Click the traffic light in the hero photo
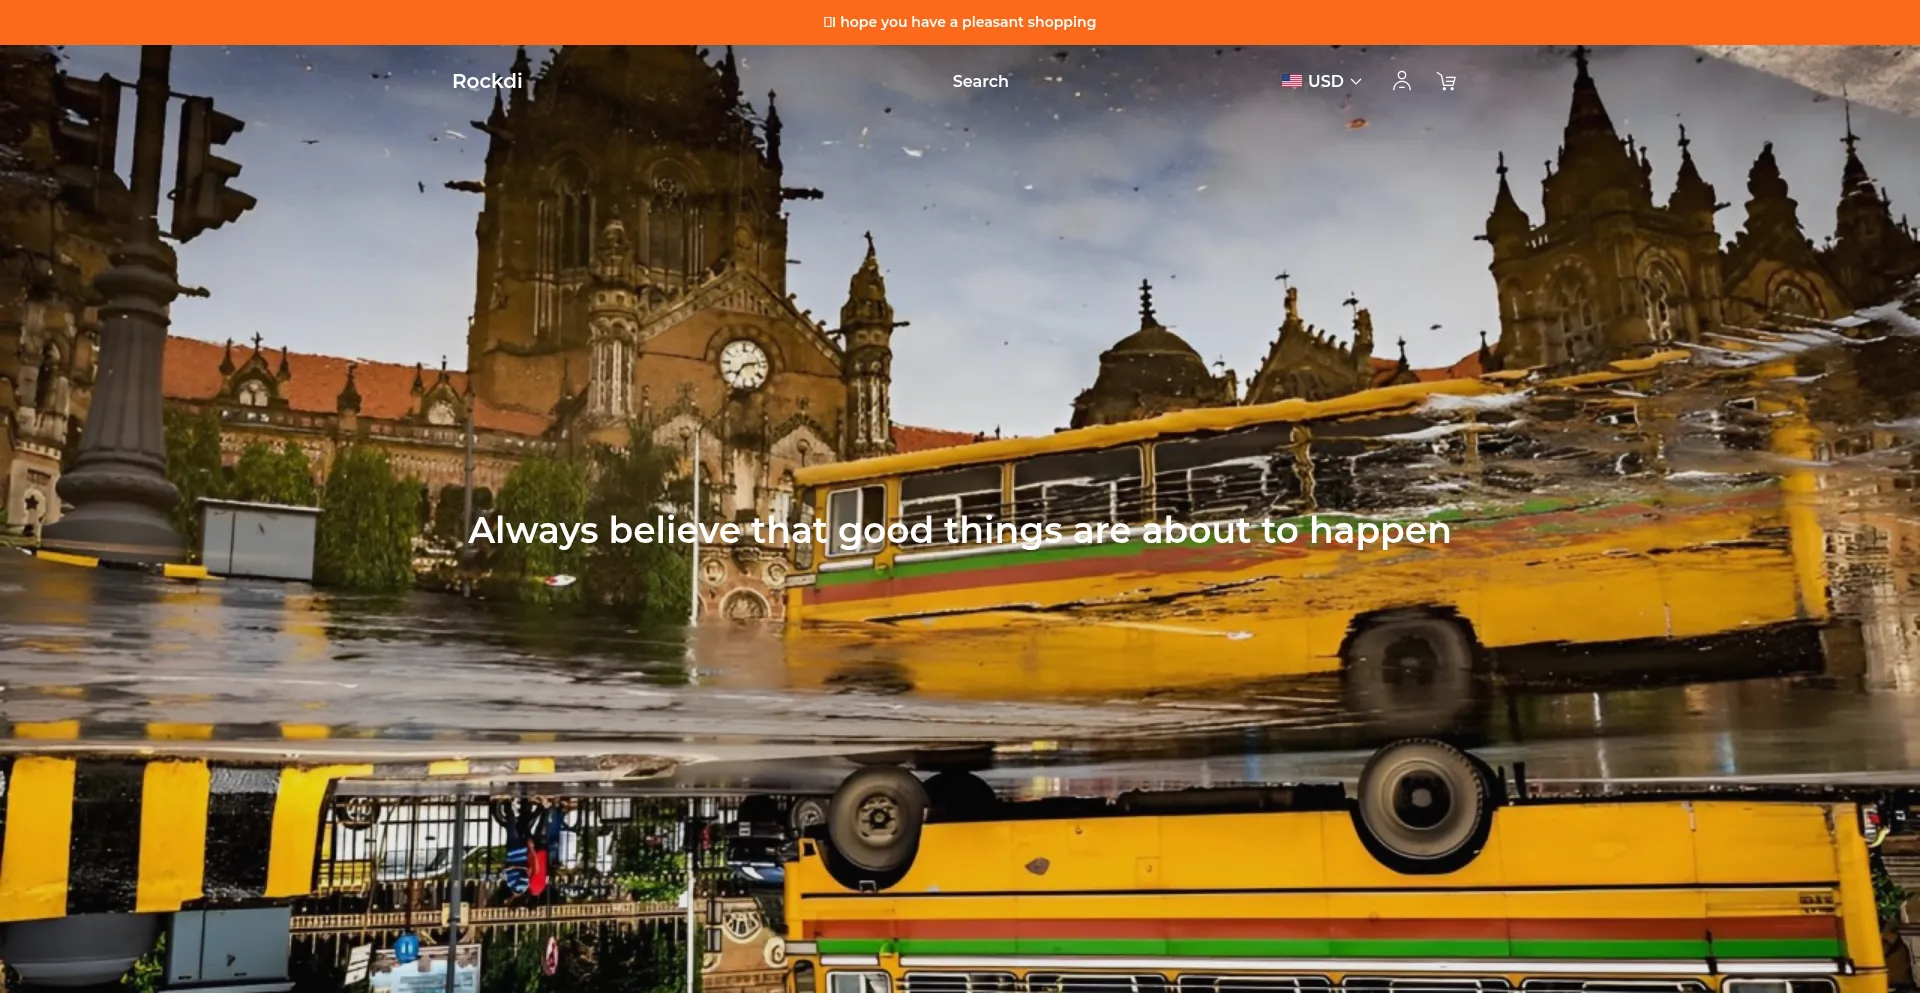The width and height of the screenshot is (1920, 993). tap(208, 170)
